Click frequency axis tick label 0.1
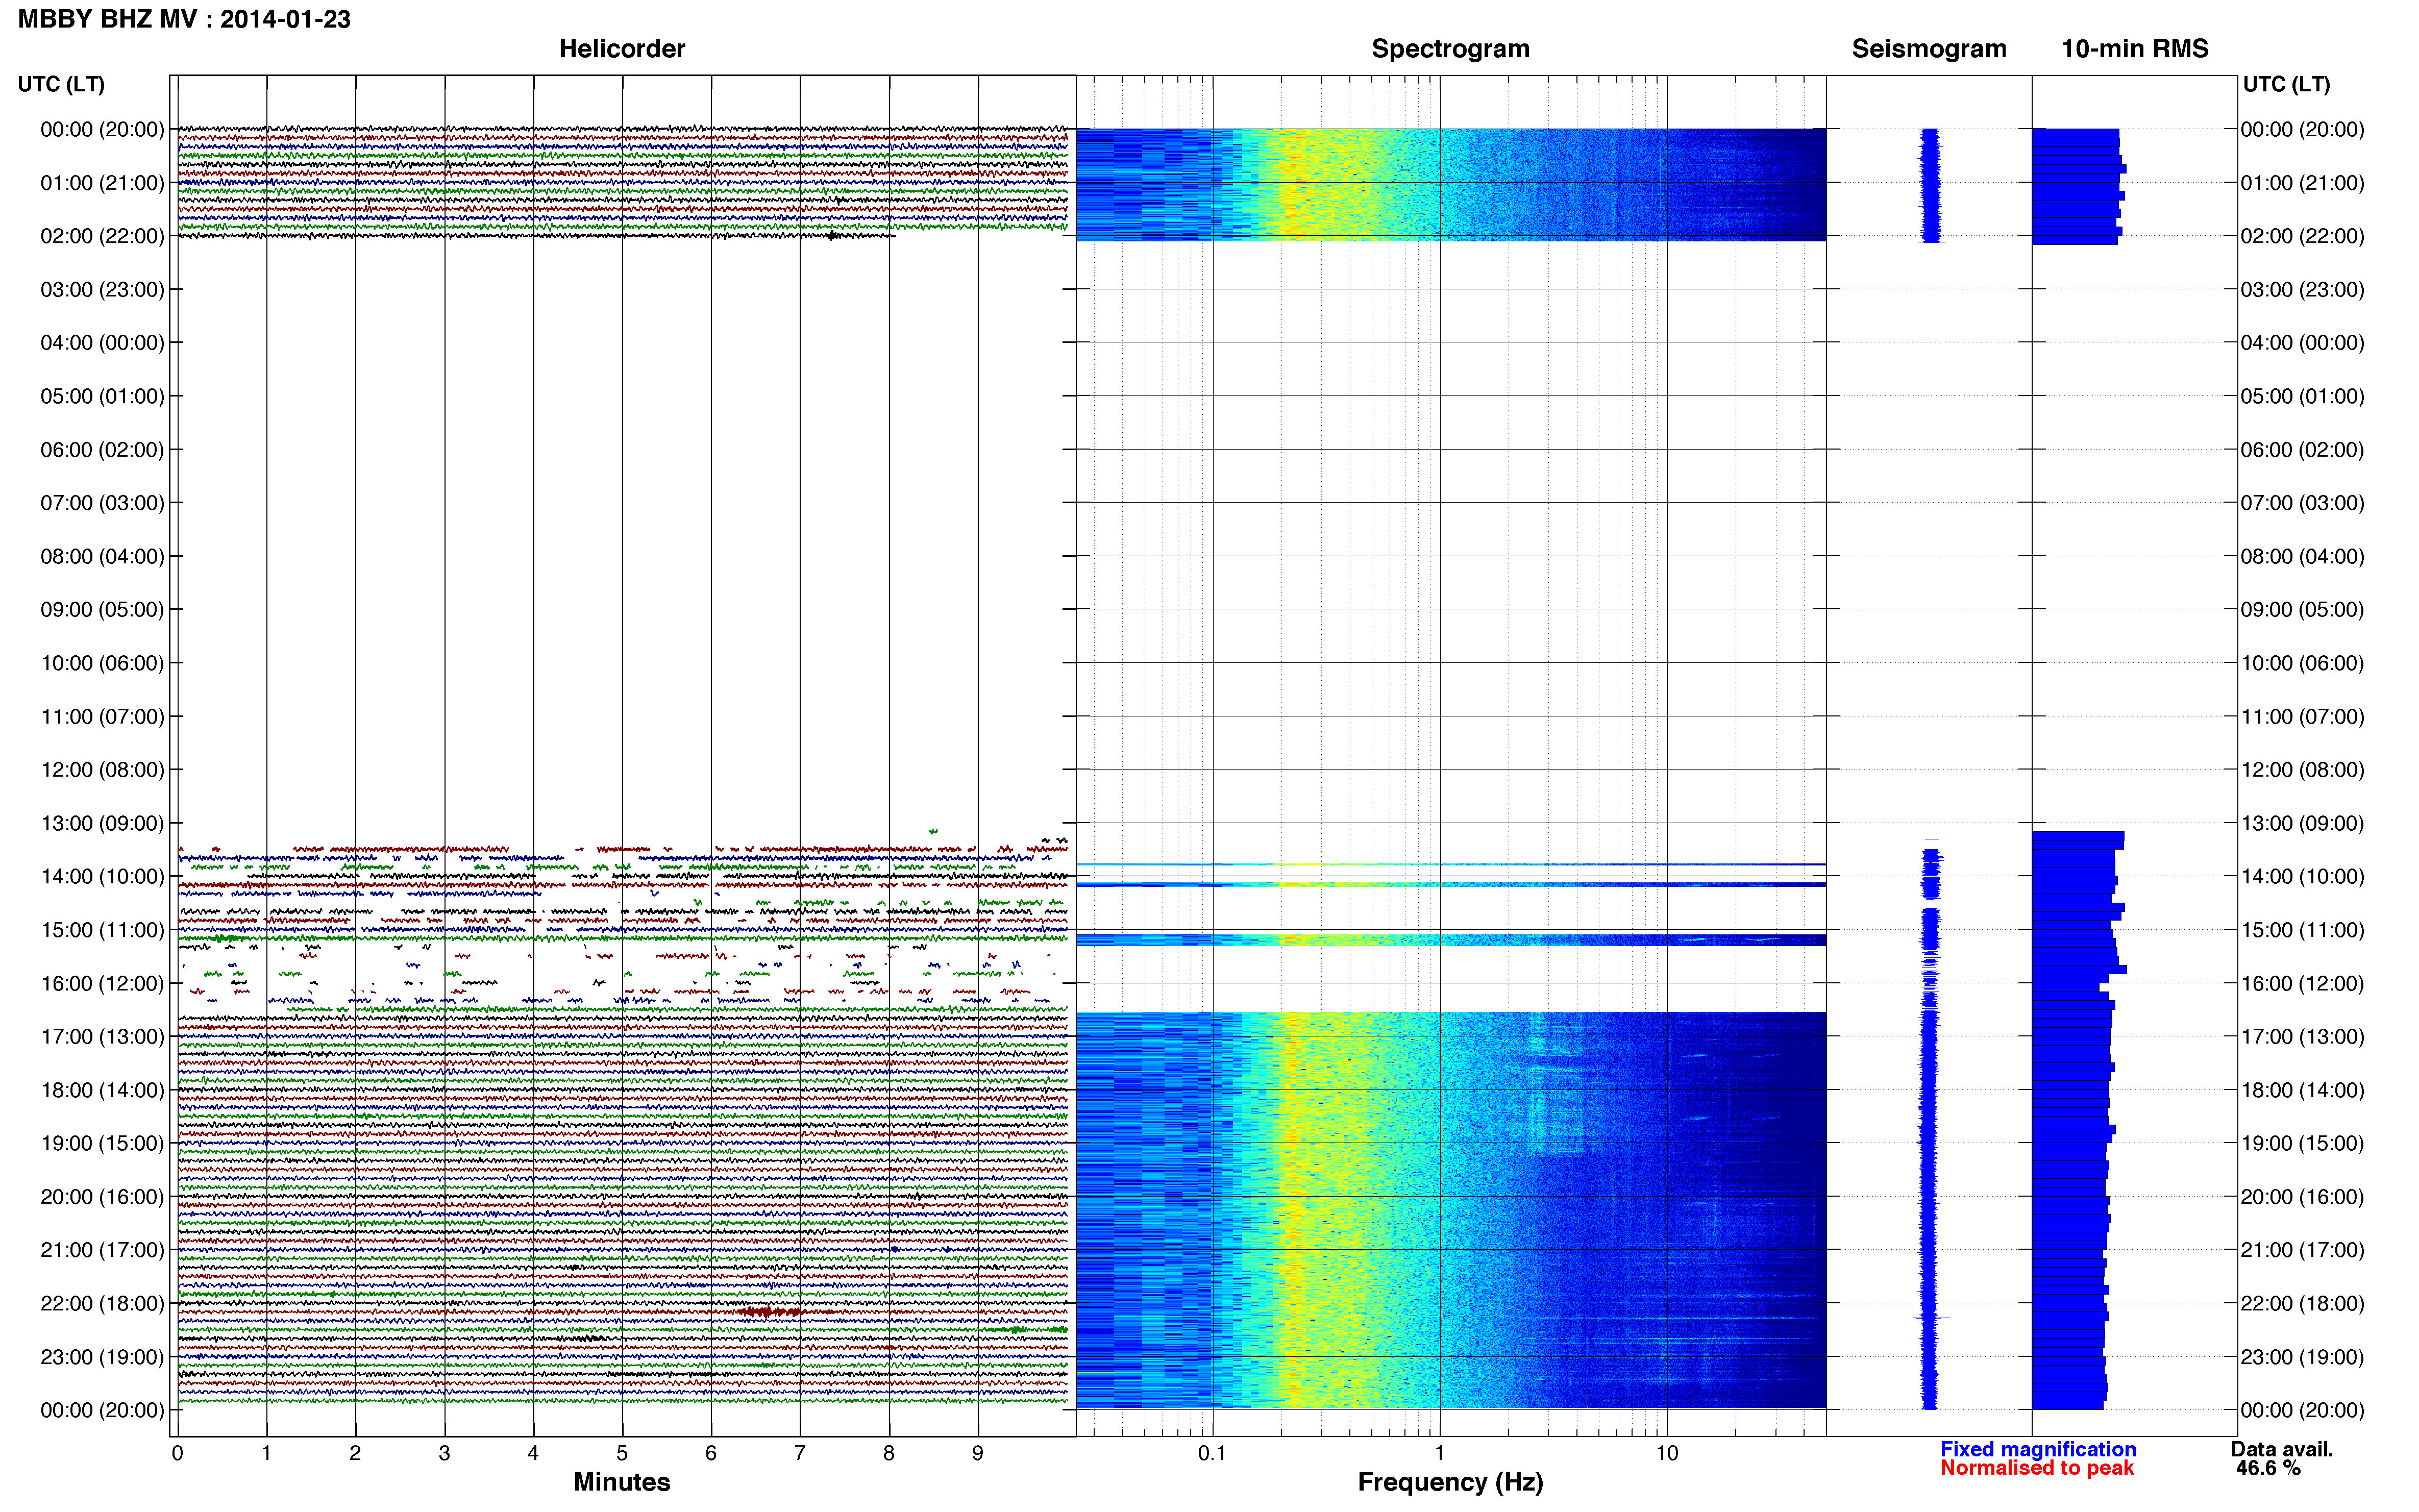This screenshot has width=2419, height=1512. coord(1212,1454)
